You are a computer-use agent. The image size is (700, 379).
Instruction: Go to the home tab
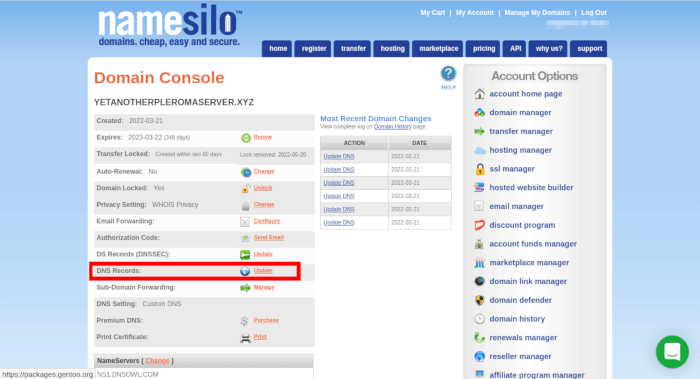278,49
